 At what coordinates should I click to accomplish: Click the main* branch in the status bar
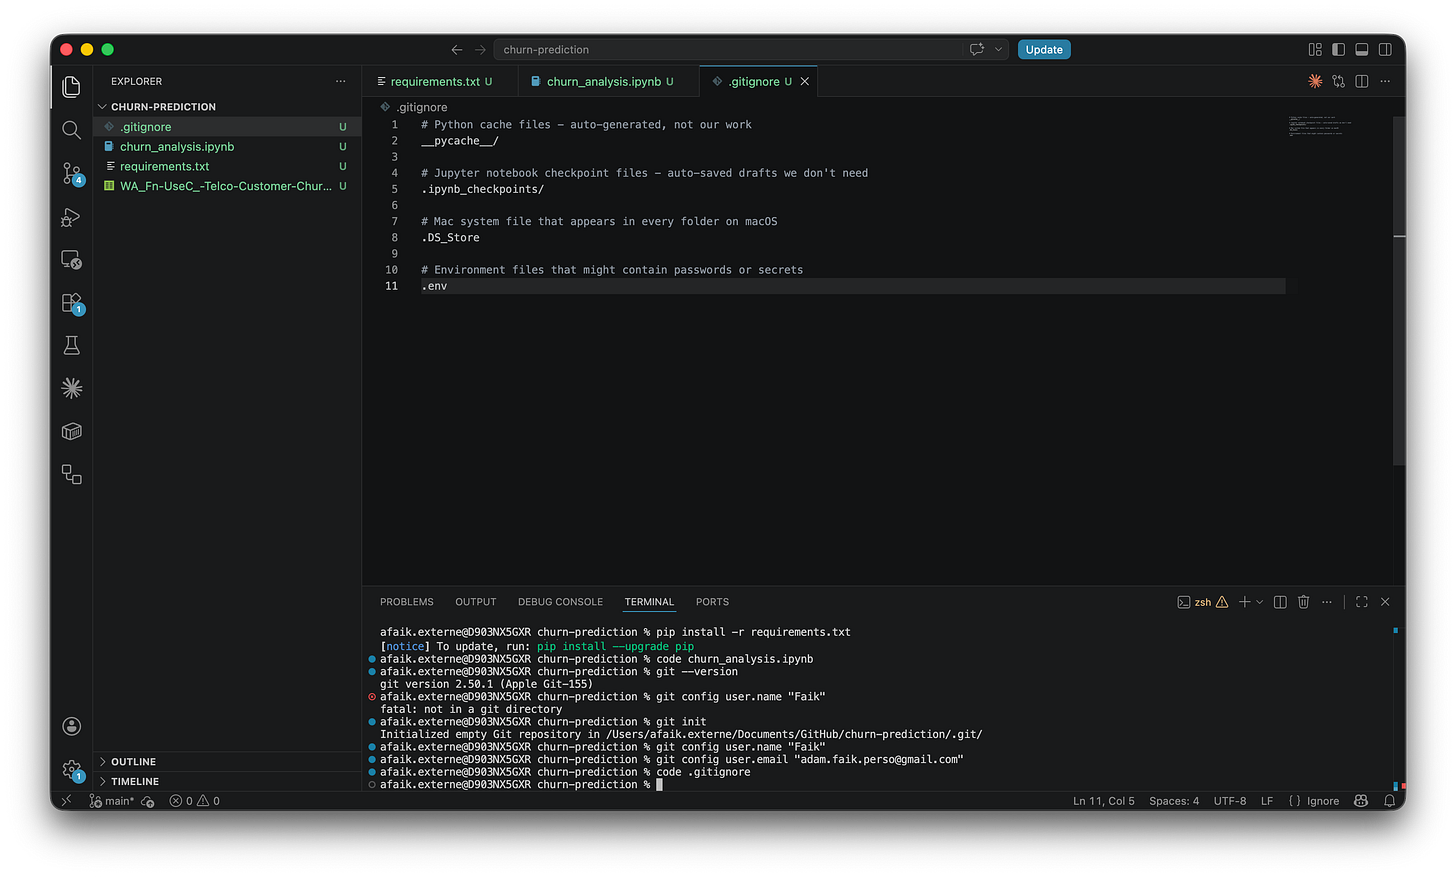112,800
